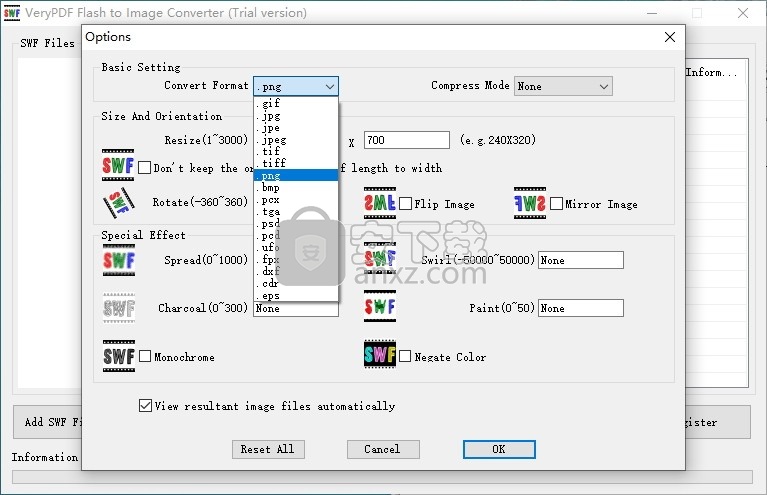Check the Monochrome option
This screenshot has height=495, width=767.
pos(145,356)
